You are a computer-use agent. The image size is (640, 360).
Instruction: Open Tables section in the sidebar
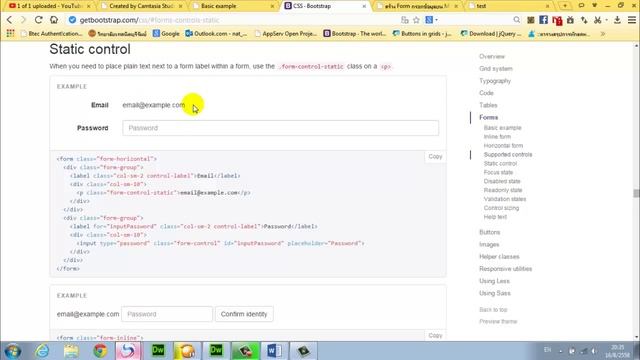pos(488,105)
